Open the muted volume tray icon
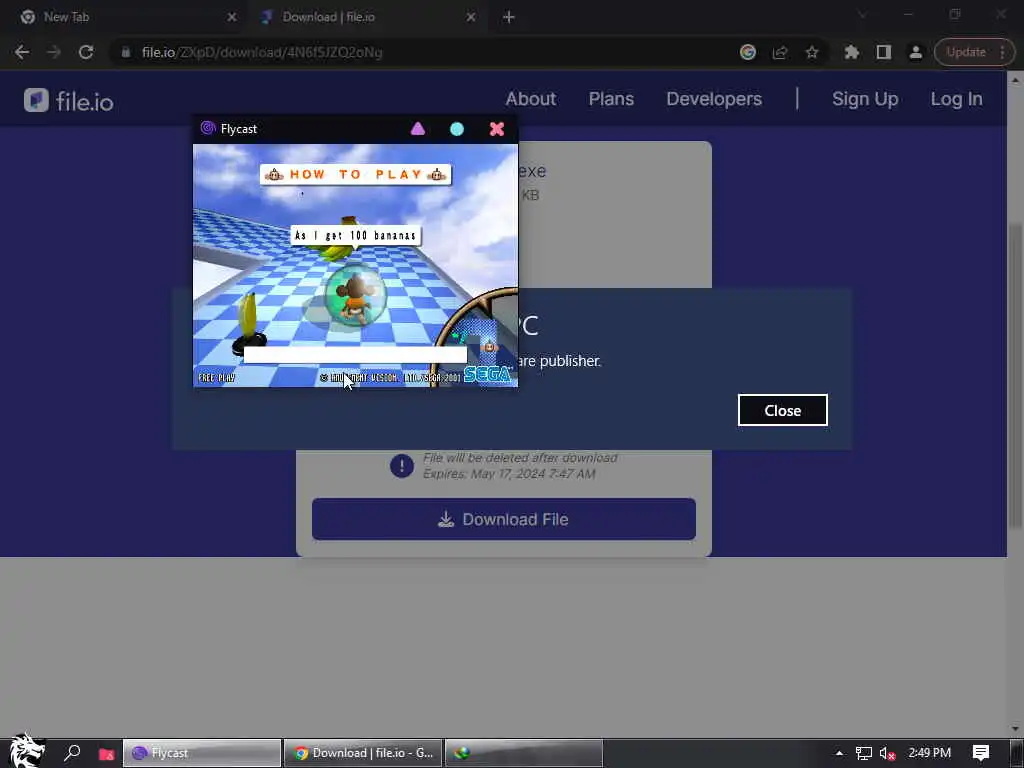Image resolution: width=1024 pixels, height=768 pixels. pyautogui.click(x=887, y=753)
